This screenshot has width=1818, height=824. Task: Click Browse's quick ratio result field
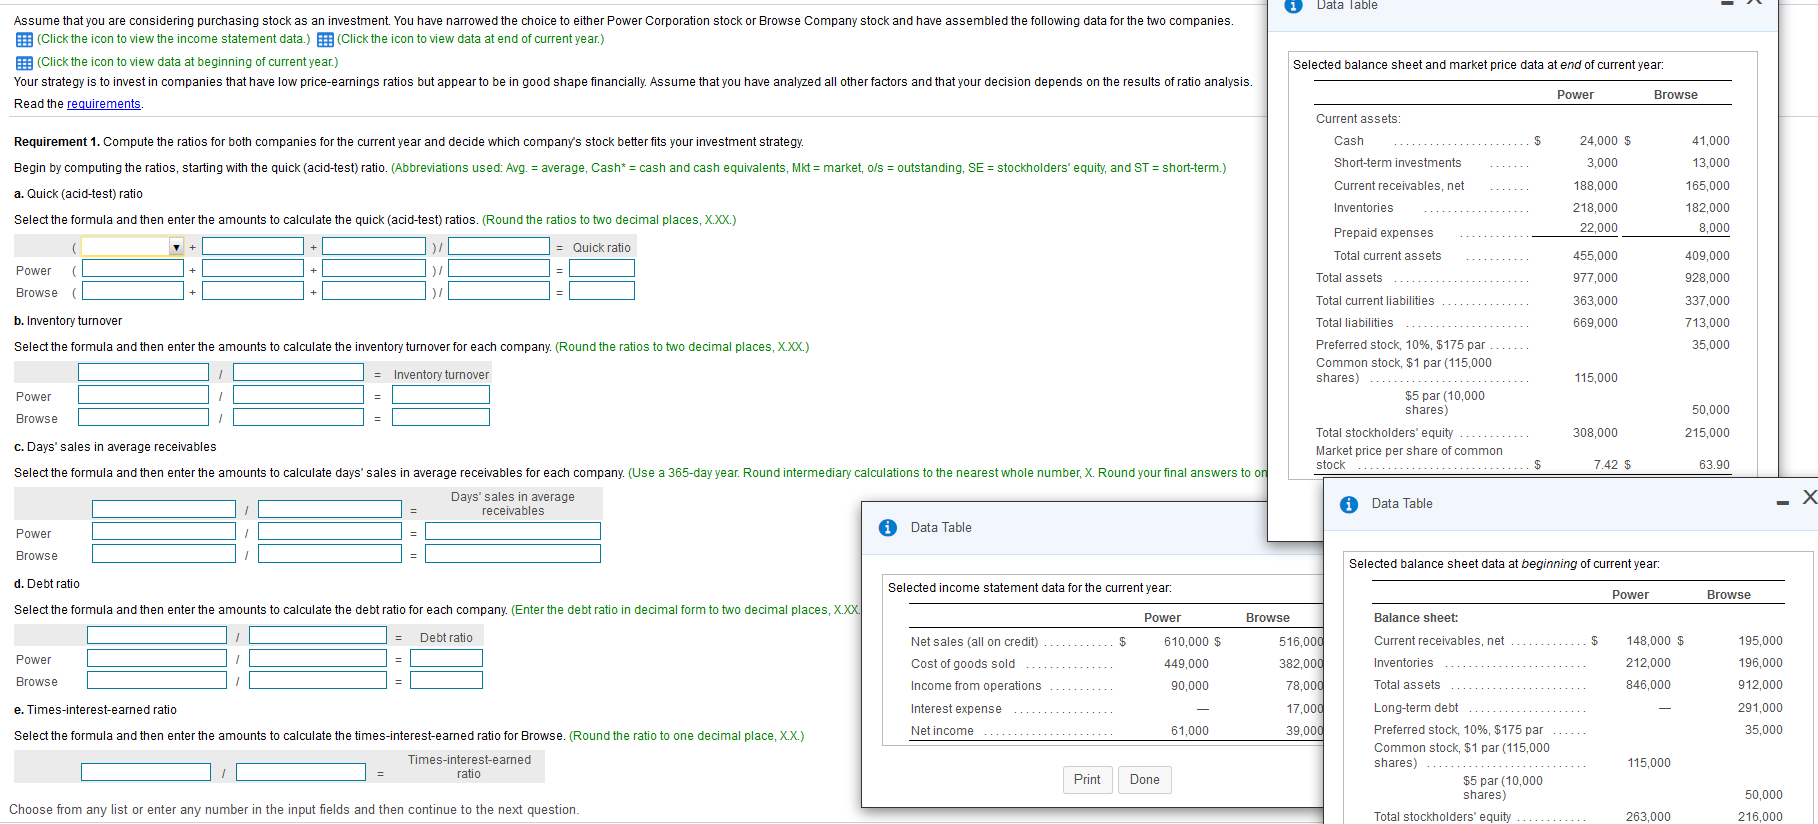(602, 290)
